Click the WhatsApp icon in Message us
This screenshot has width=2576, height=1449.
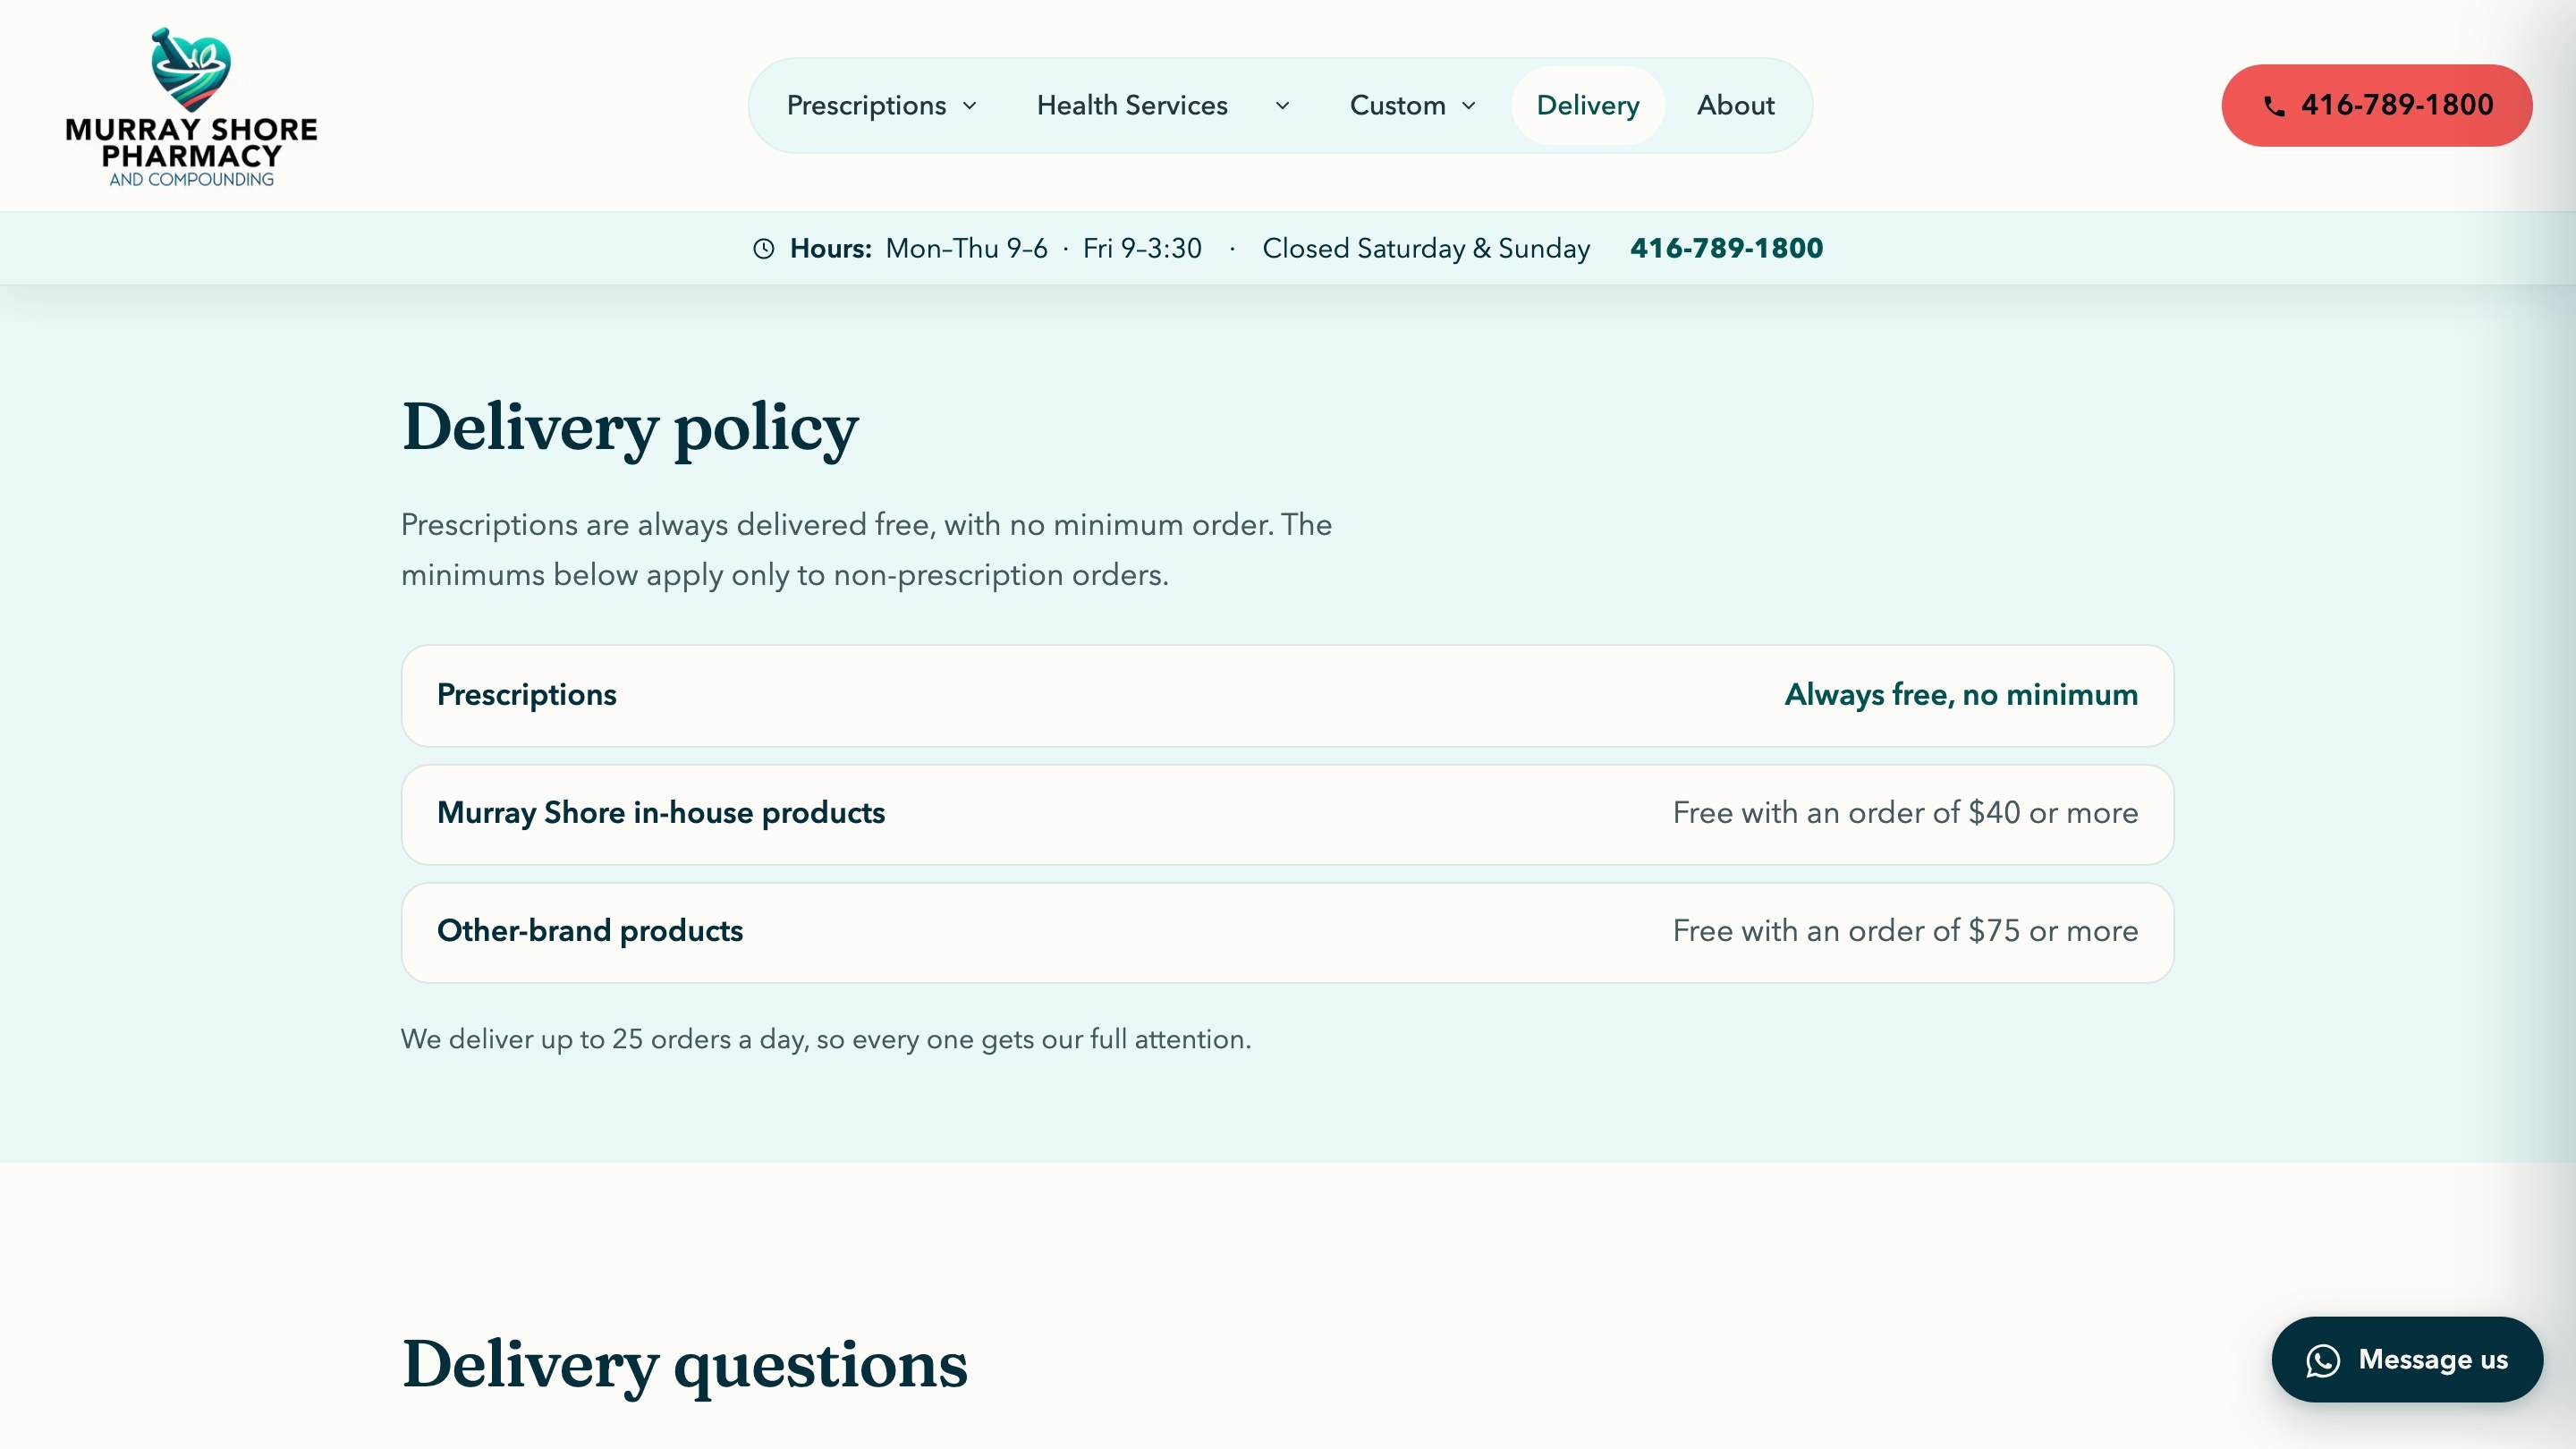[2323, 1360]
